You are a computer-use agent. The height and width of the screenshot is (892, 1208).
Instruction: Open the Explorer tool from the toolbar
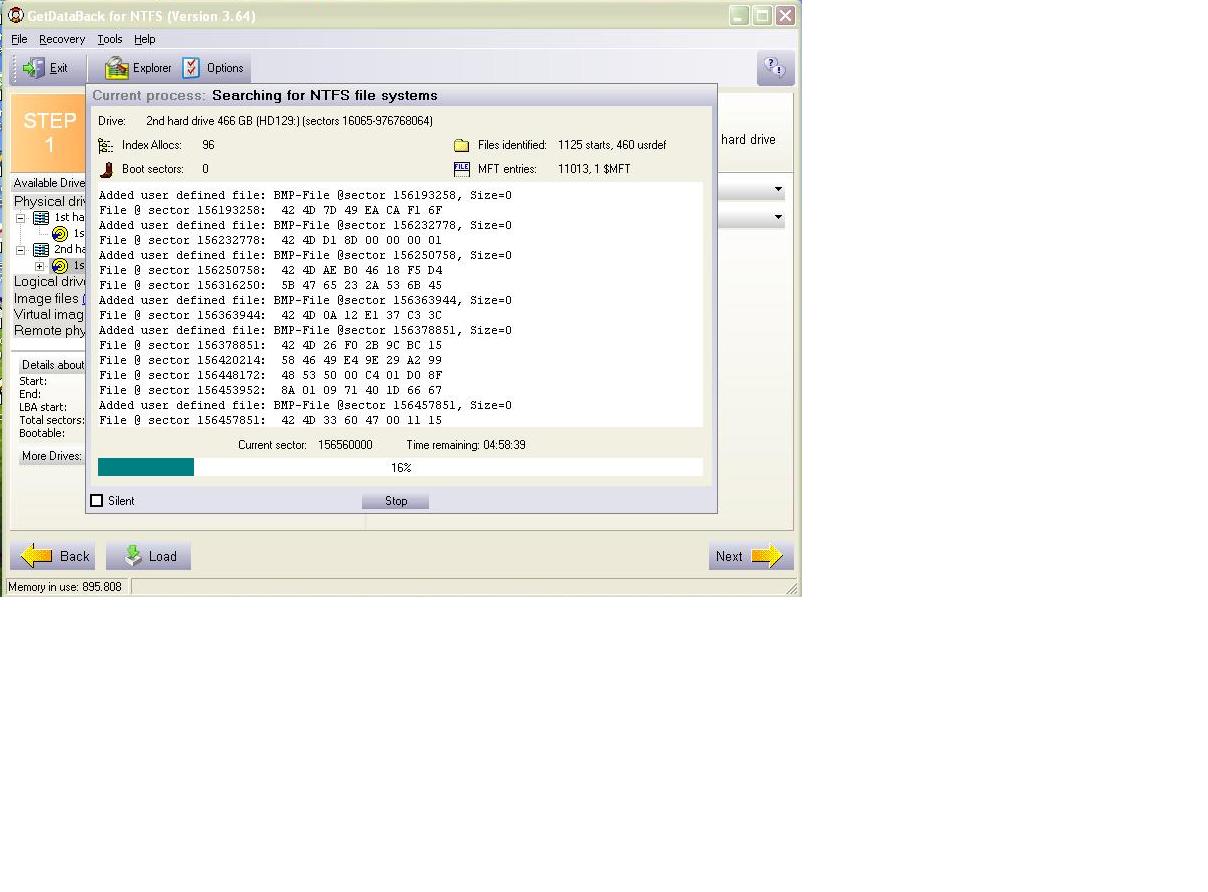point(138,68)
